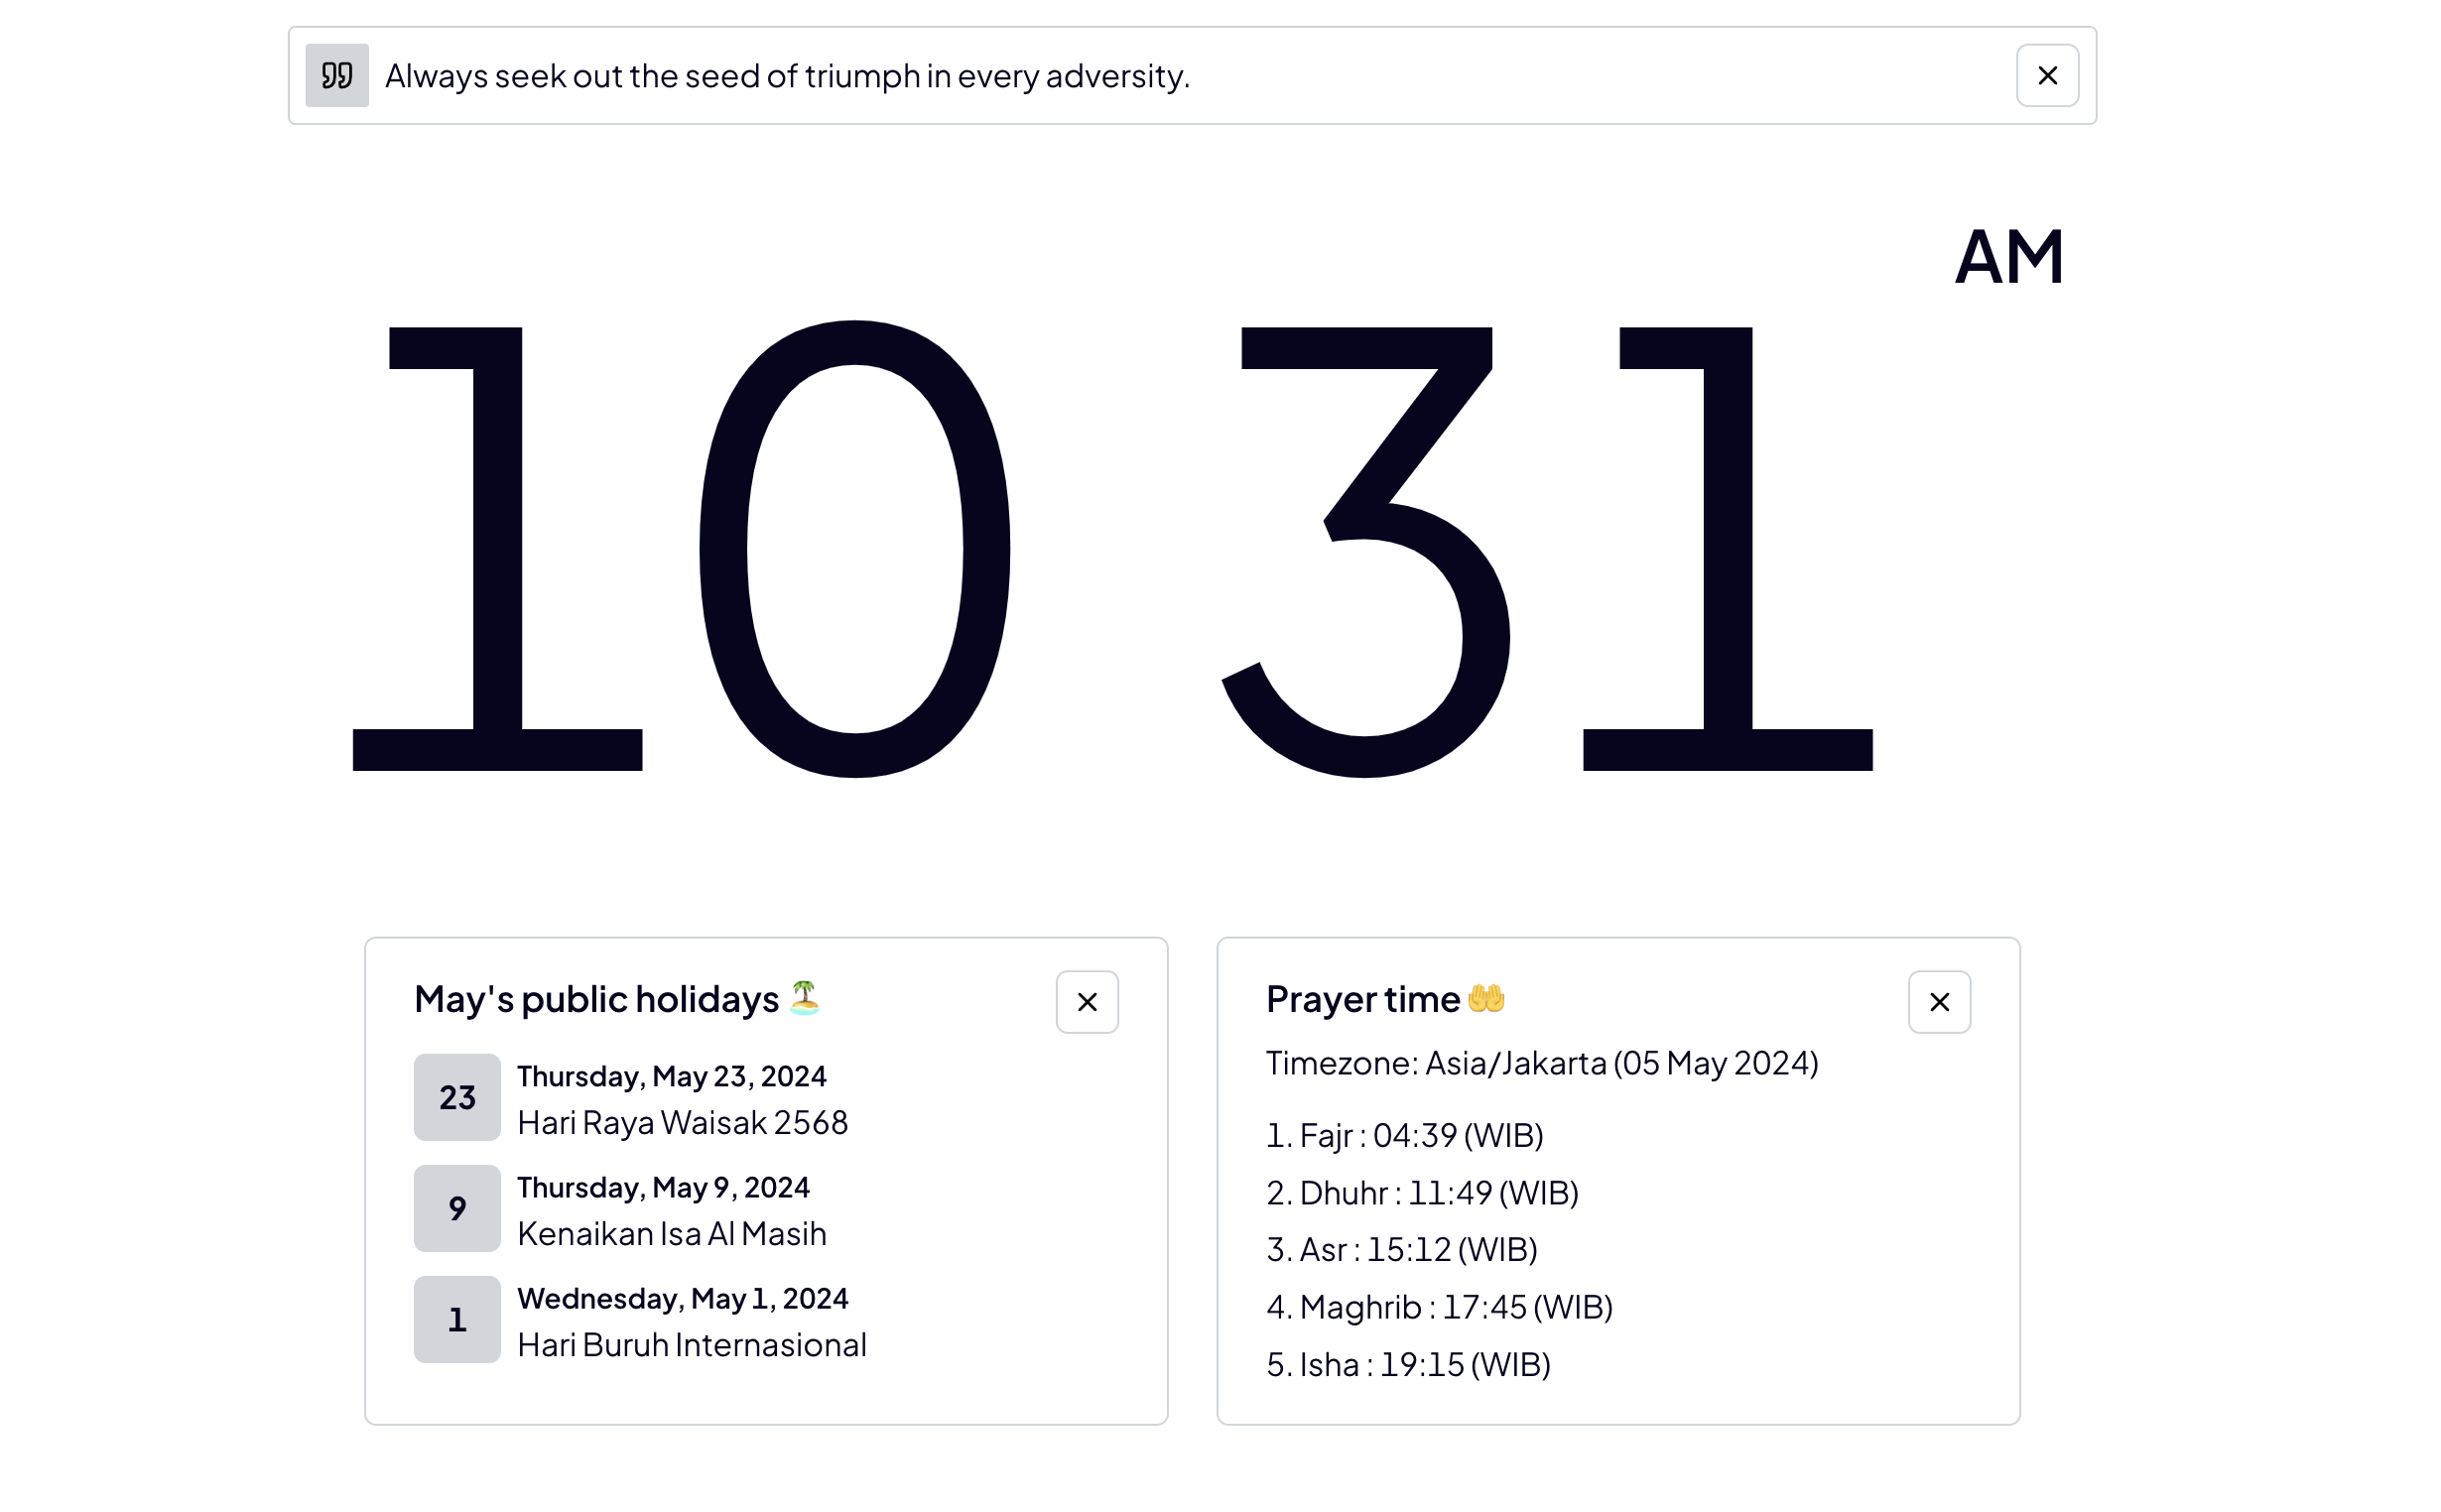Dismiss the motivational quote banner
2441x1512 pixels.
[2046, 75]
